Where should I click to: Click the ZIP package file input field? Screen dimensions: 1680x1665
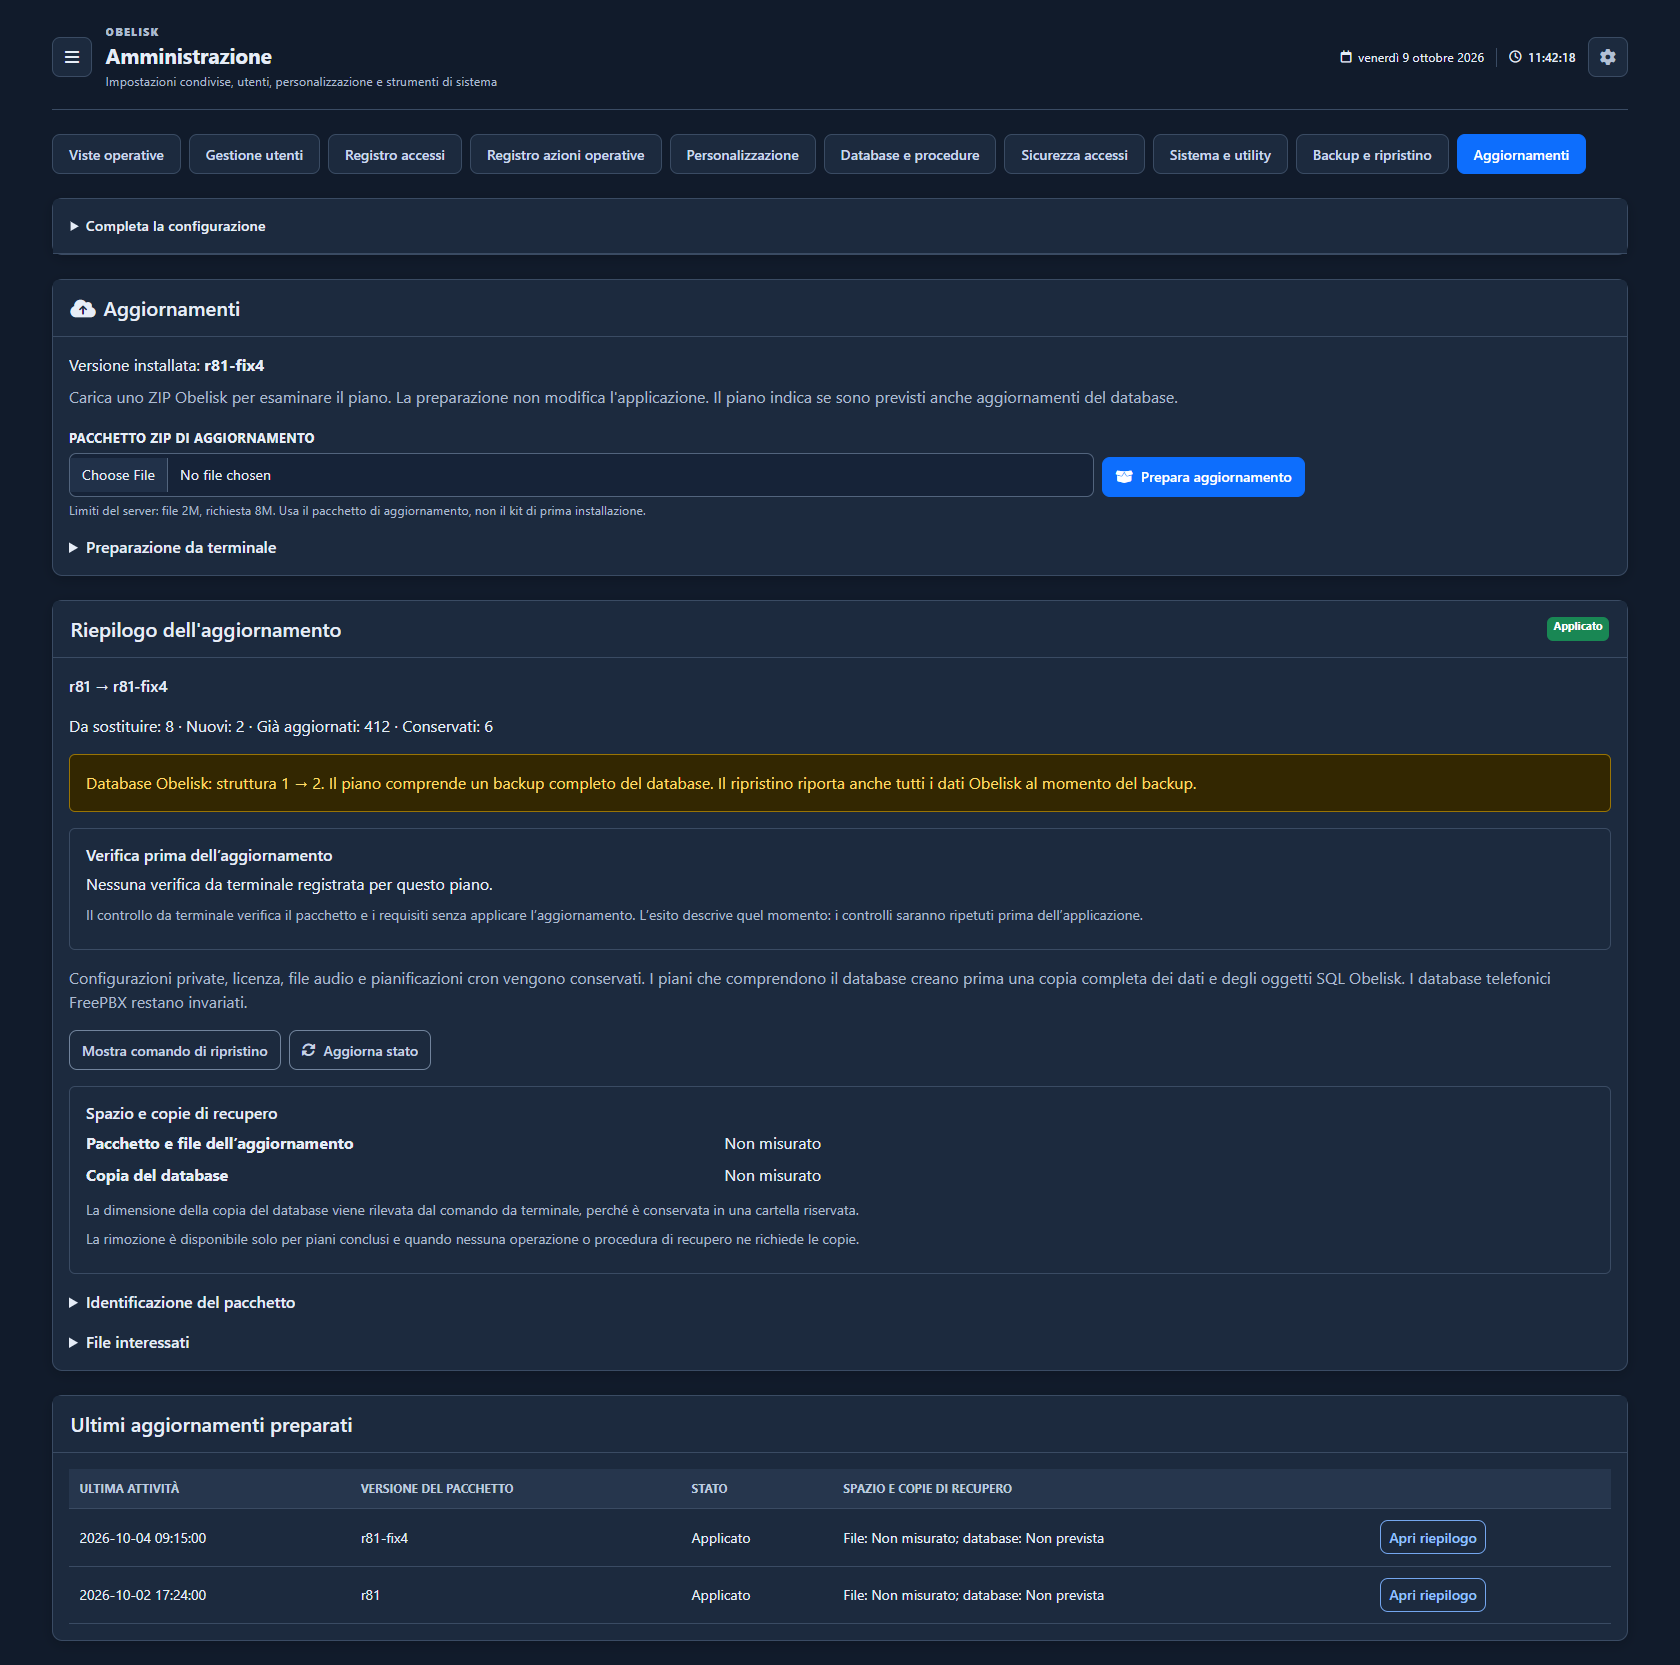(581, 475)
